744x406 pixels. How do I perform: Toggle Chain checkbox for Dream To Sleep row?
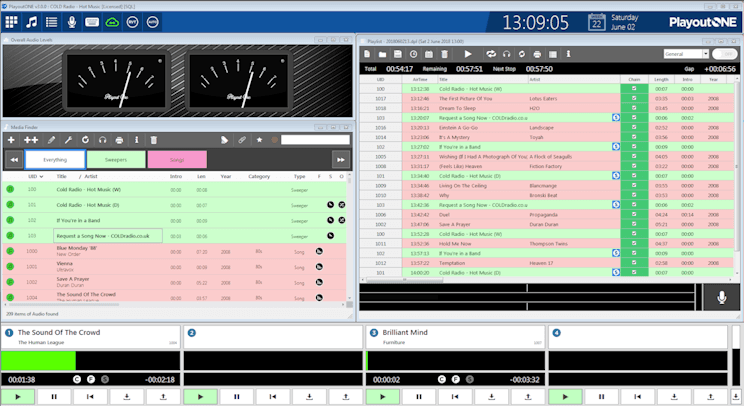coord(633,108)
